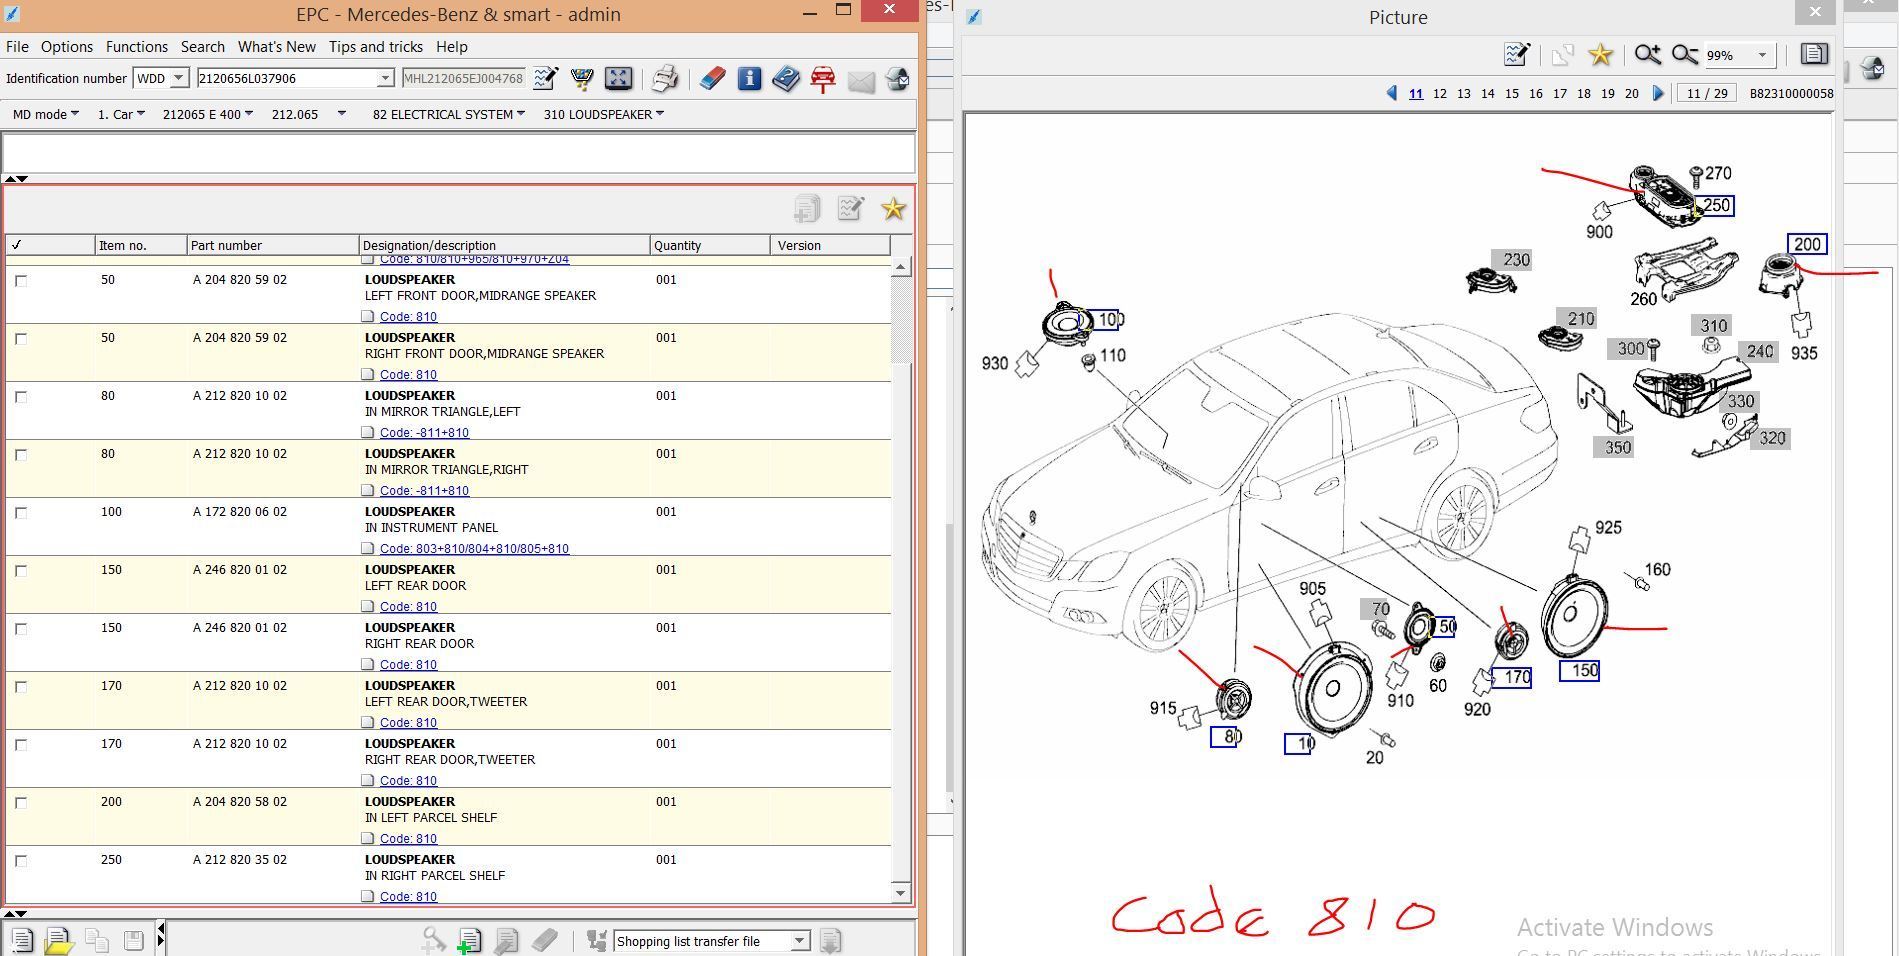Open the Functions menu
Viewport: 1899px width, 956px height.
pyautogui.click(x=137, y=47)
